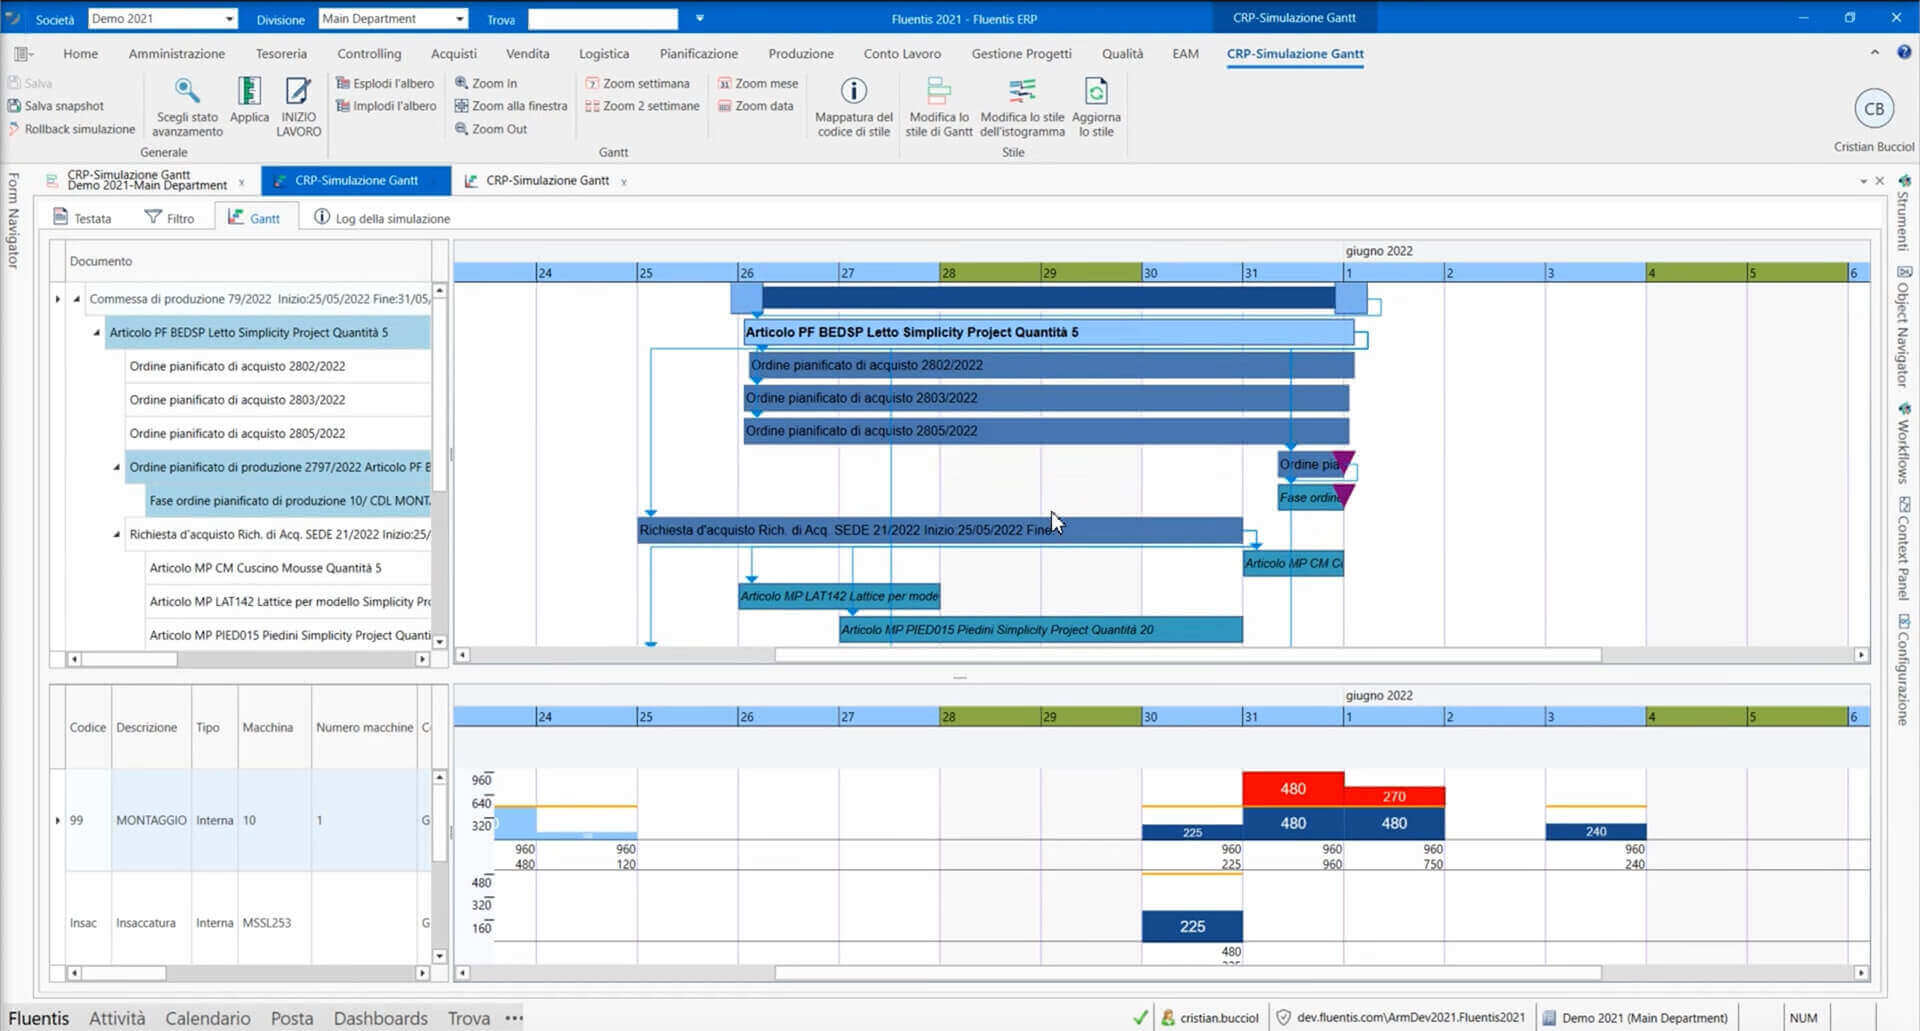1920x1031 pixels.
Task: Collapse Richiesta d'acquisto Rich. di Acq. node
Action: (117, 535)
